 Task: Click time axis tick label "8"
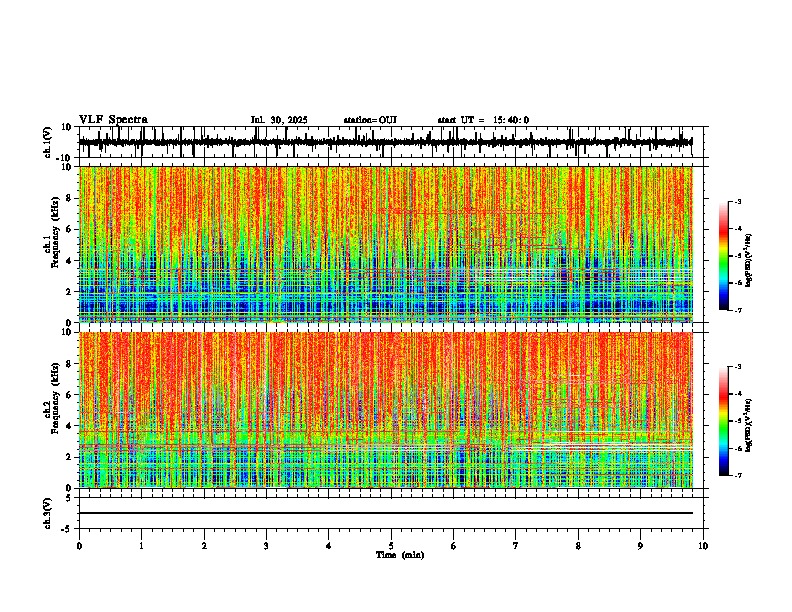point(578,546)
